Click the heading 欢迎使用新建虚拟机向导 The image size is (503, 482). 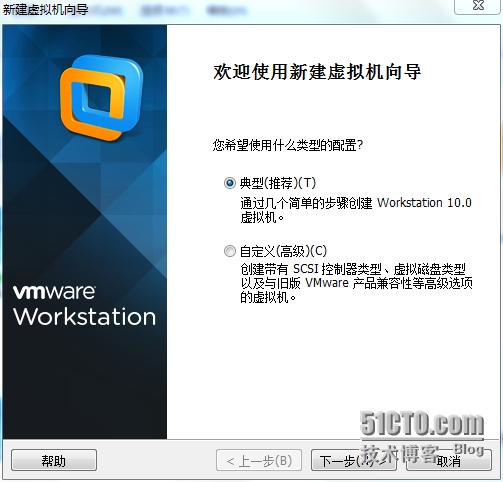(317, 72)
